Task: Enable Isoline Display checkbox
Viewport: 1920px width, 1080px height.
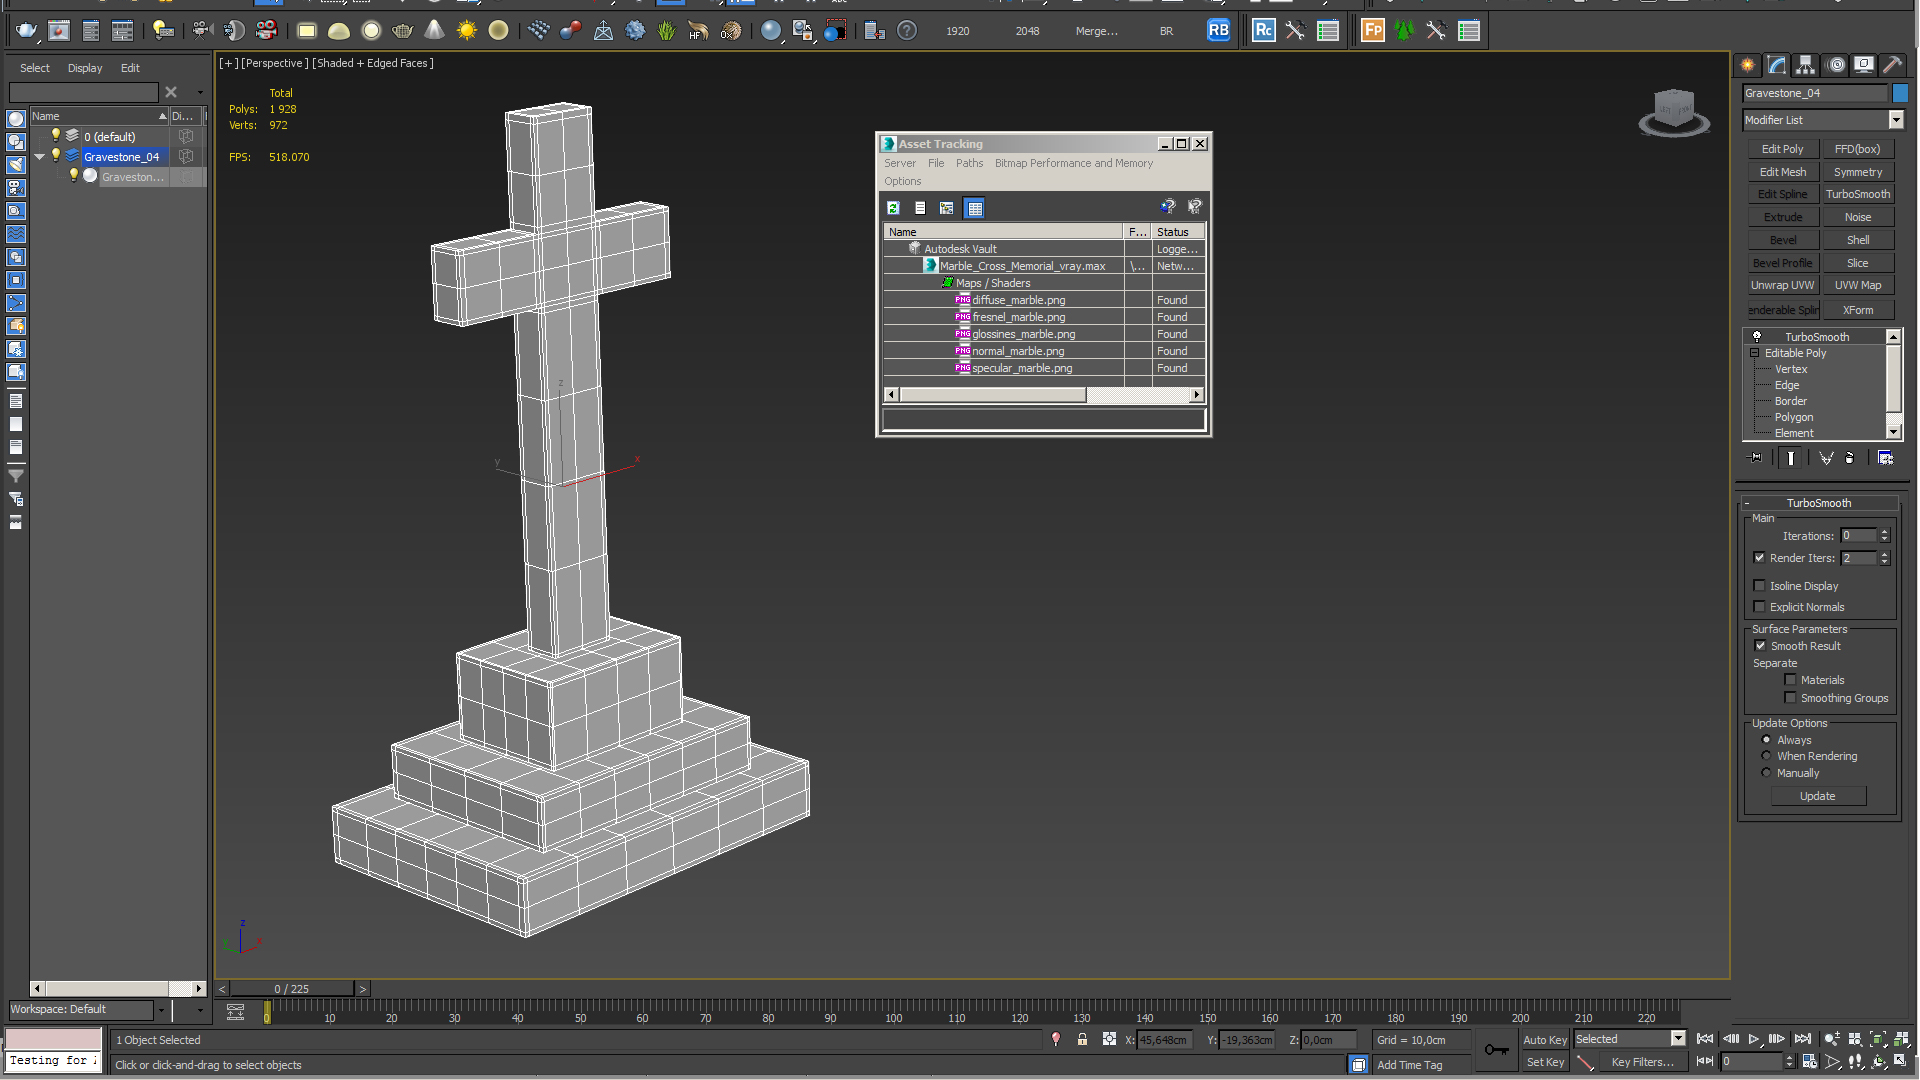Action: 1760,585
